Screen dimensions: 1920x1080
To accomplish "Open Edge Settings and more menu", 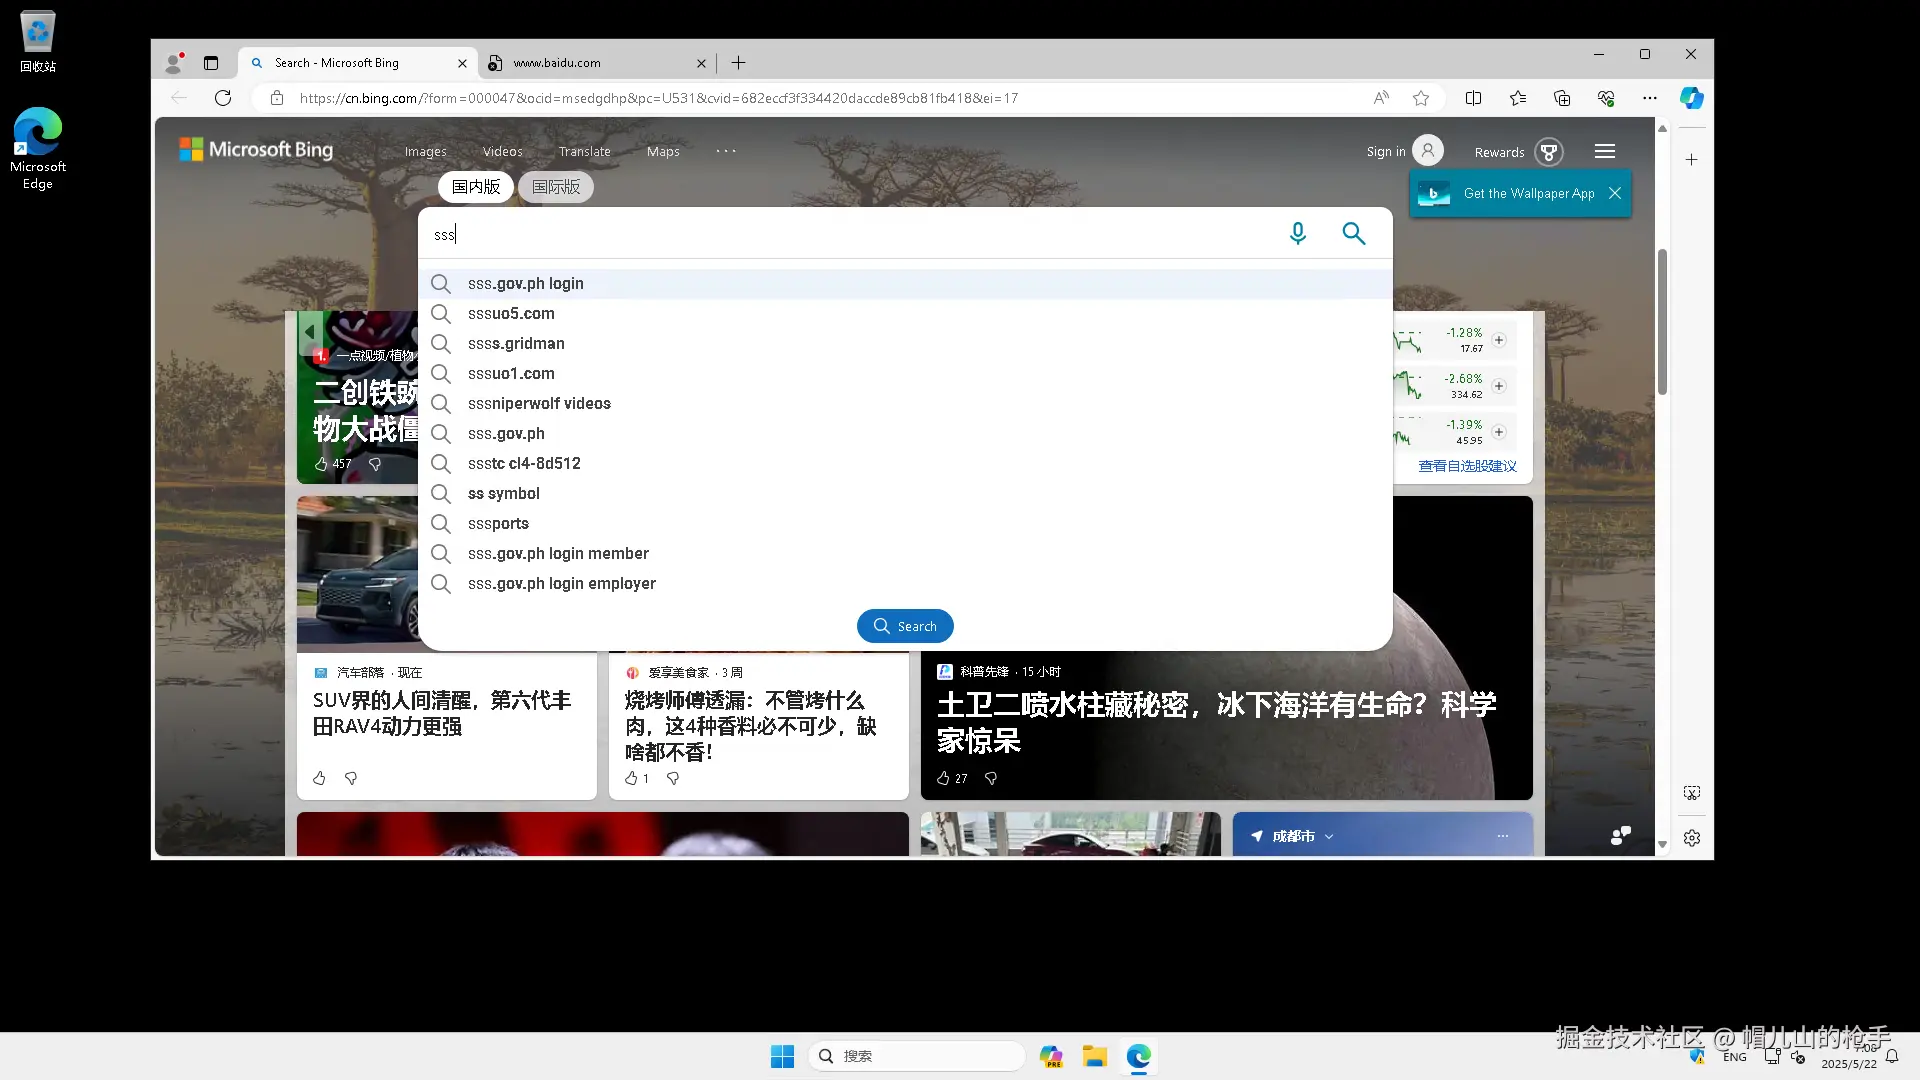I will point(1649,98).
